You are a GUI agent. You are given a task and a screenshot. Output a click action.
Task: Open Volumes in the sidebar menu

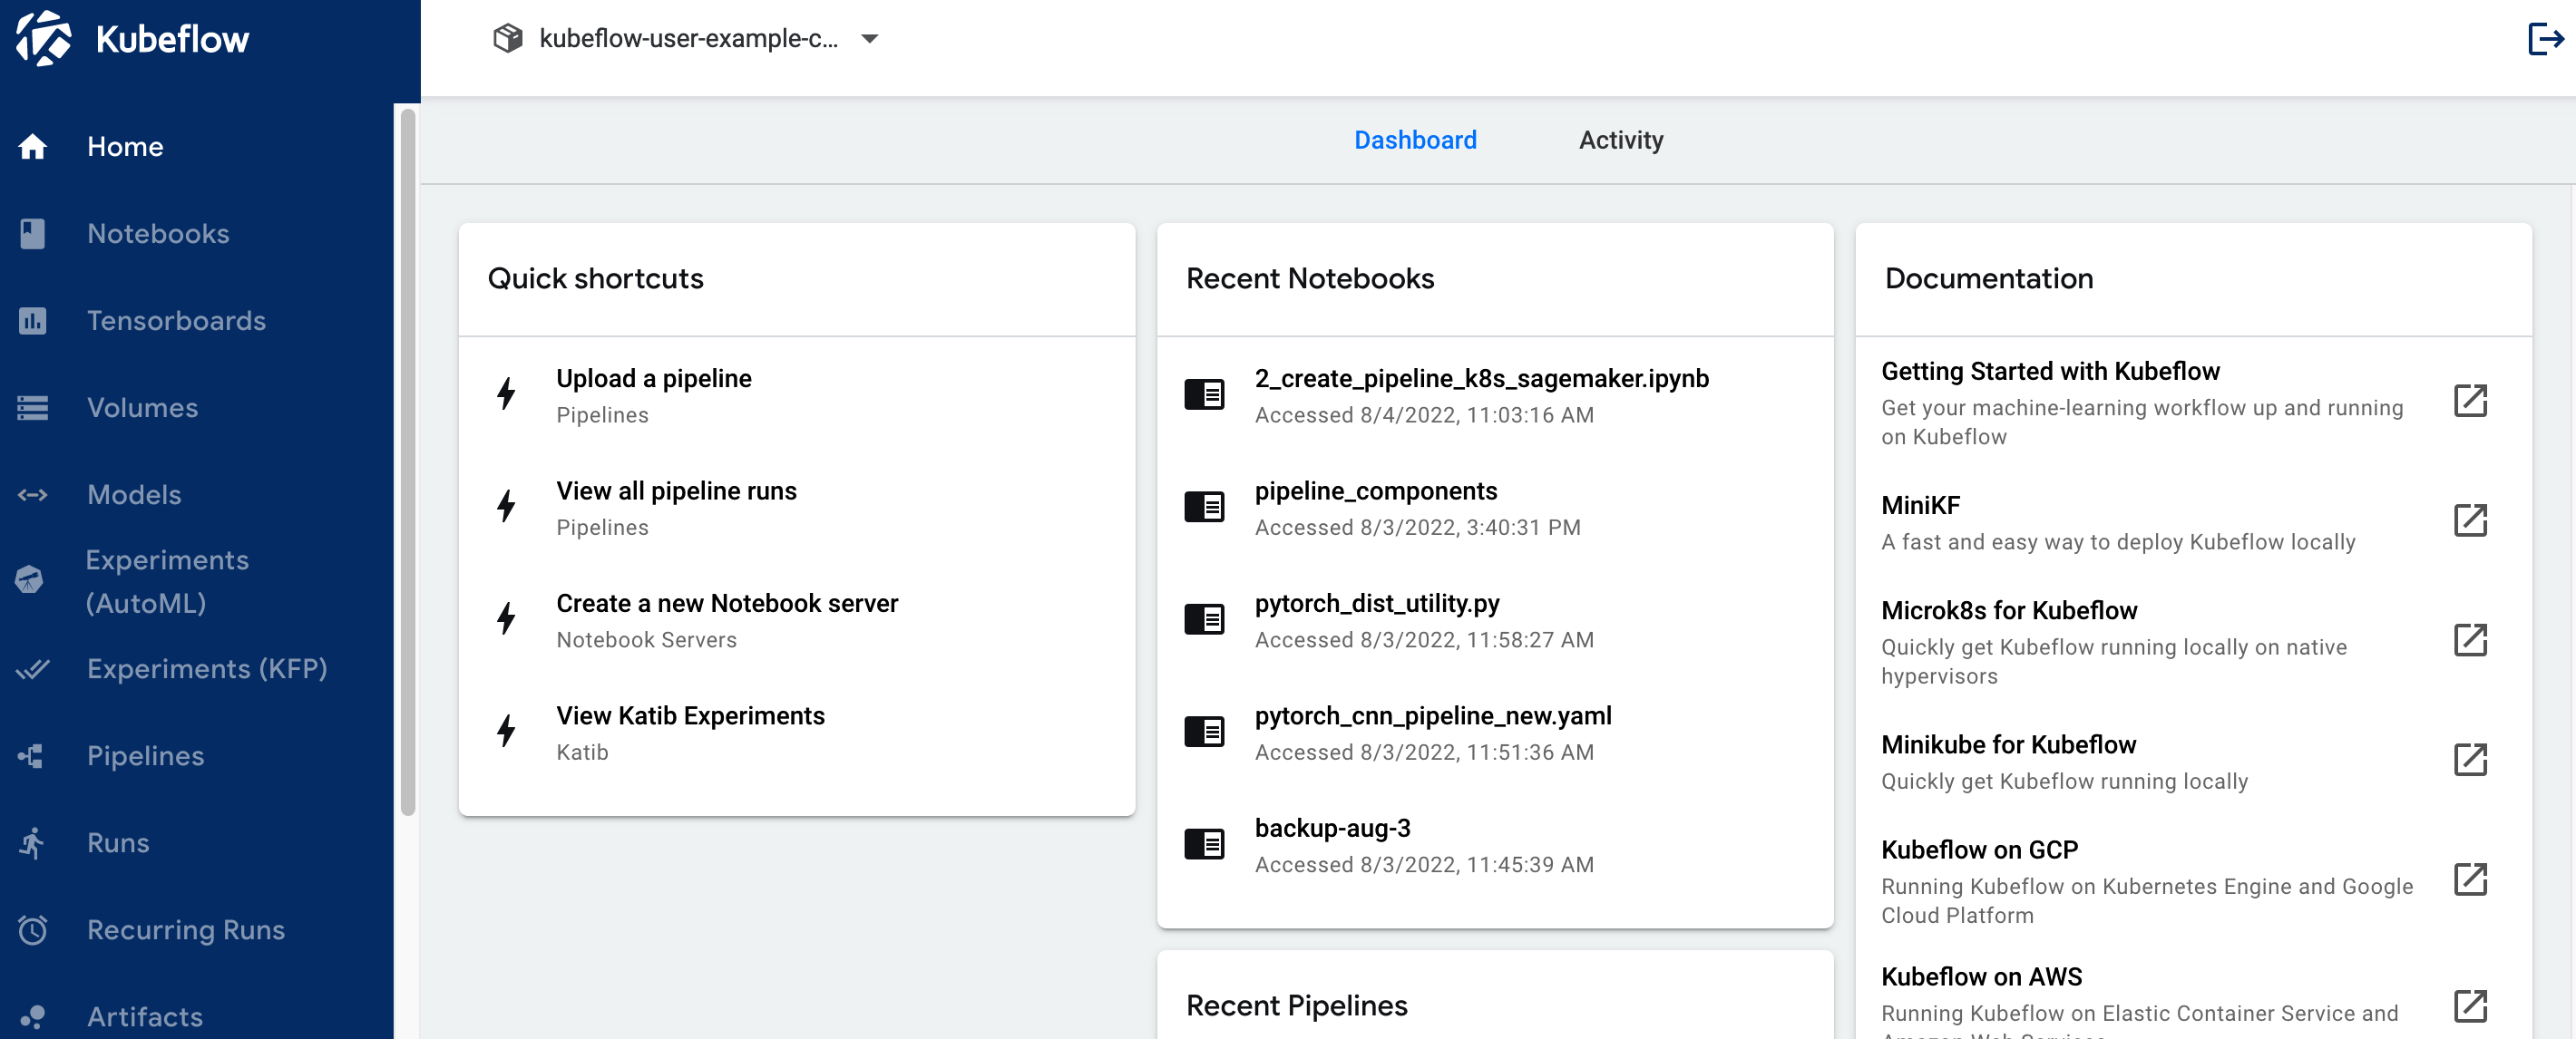point(197,408)
